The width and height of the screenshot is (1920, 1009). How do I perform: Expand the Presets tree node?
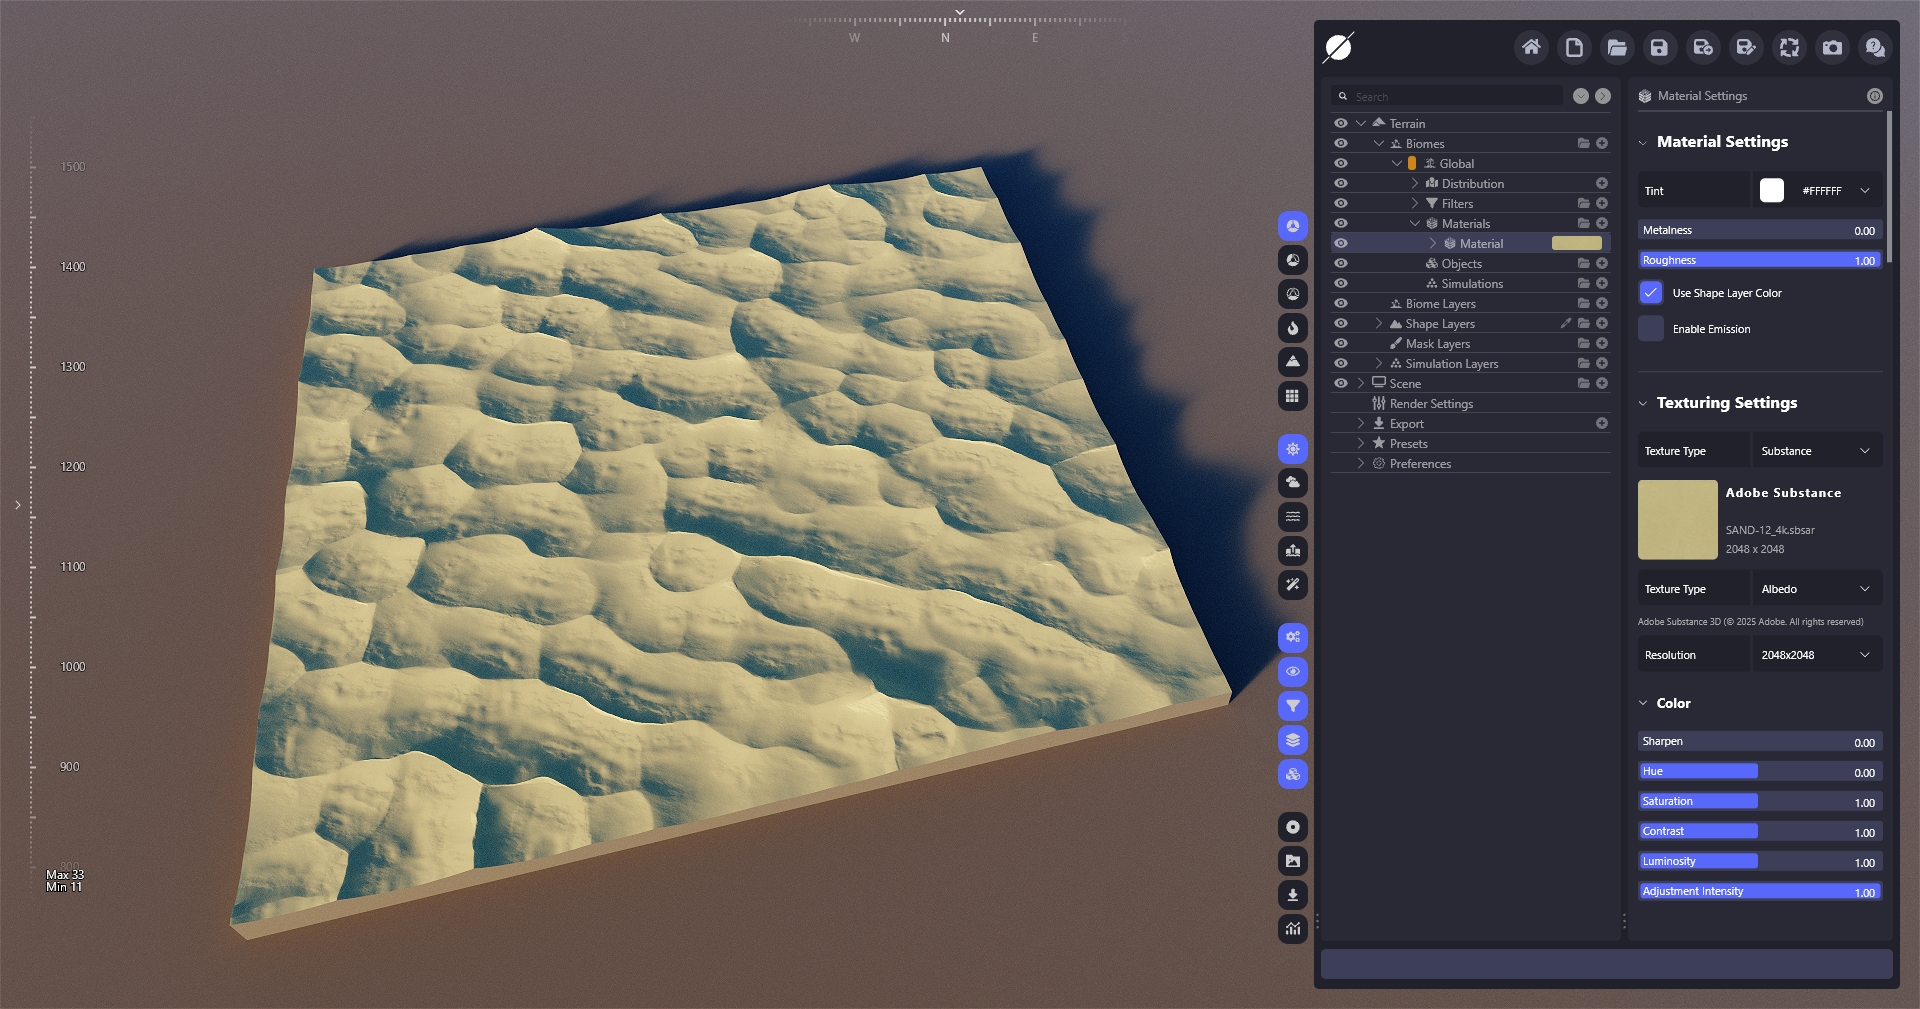(1361, 444)
